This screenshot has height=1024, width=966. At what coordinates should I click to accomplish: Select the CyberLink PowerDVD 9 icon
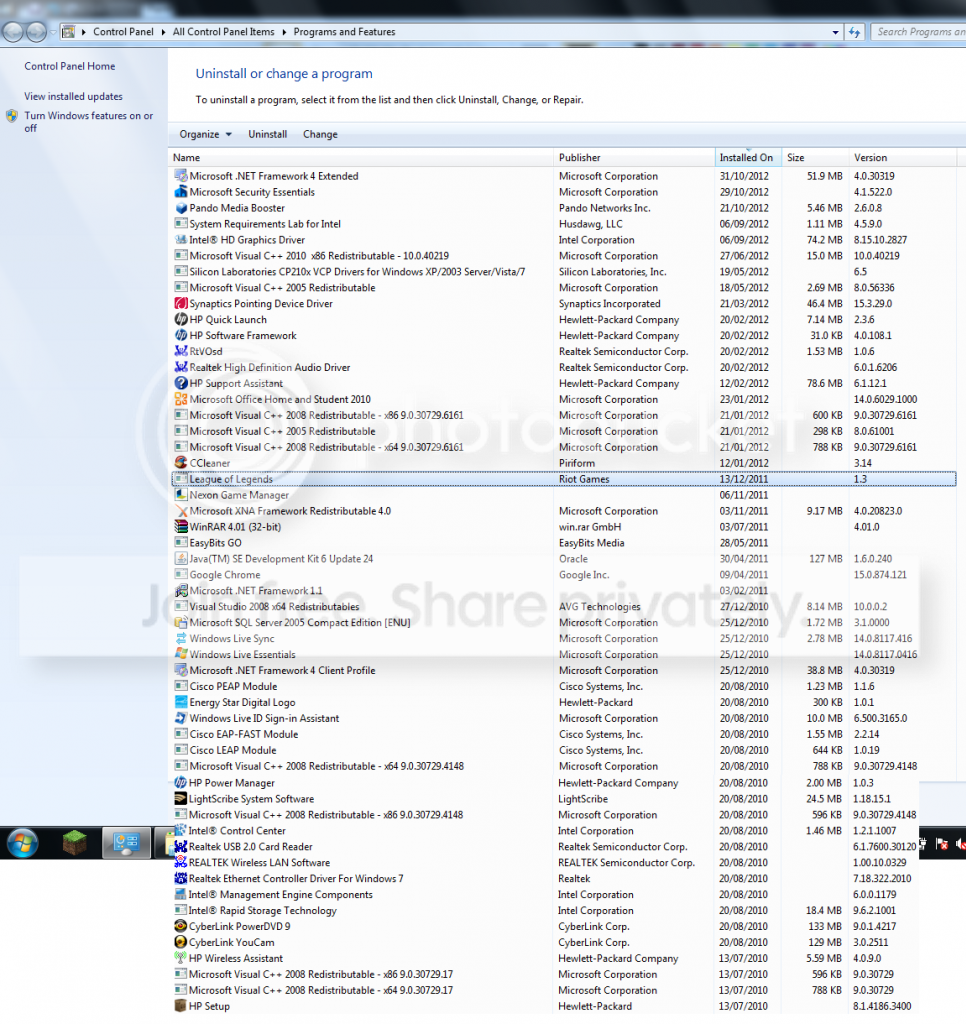pyautogui.click(x=180, y=926)
